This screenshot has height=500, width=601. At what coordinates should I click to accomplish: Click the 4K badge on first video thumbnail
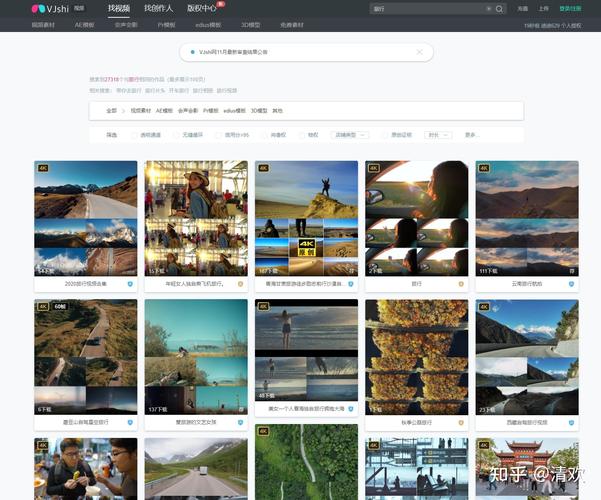(43, 168)
